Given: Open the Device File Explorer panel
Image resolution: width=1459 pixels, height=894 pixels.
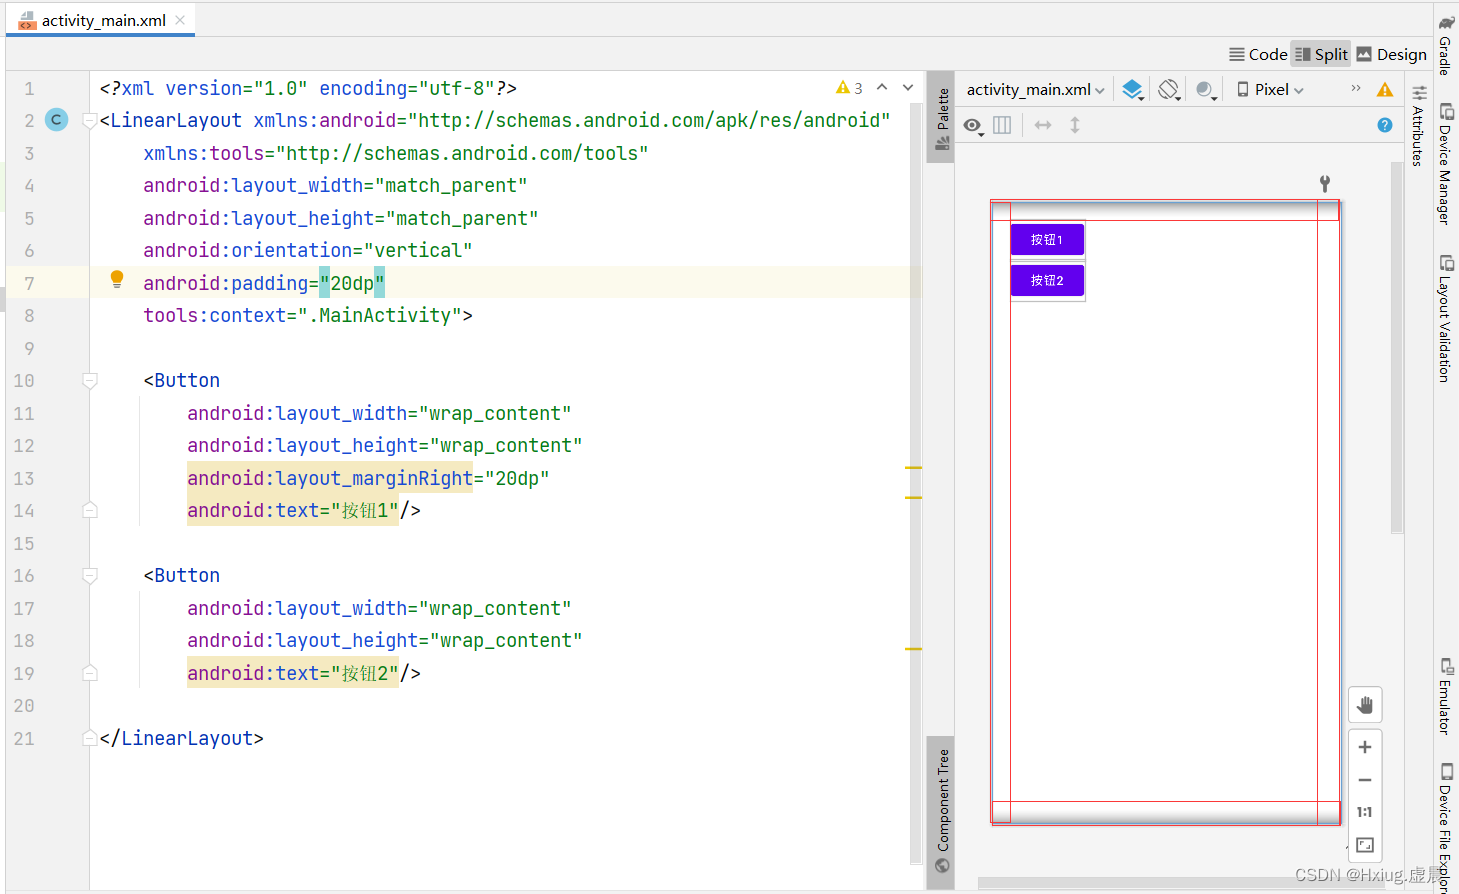Looking at the screenshot, I should coord(1446,826).
